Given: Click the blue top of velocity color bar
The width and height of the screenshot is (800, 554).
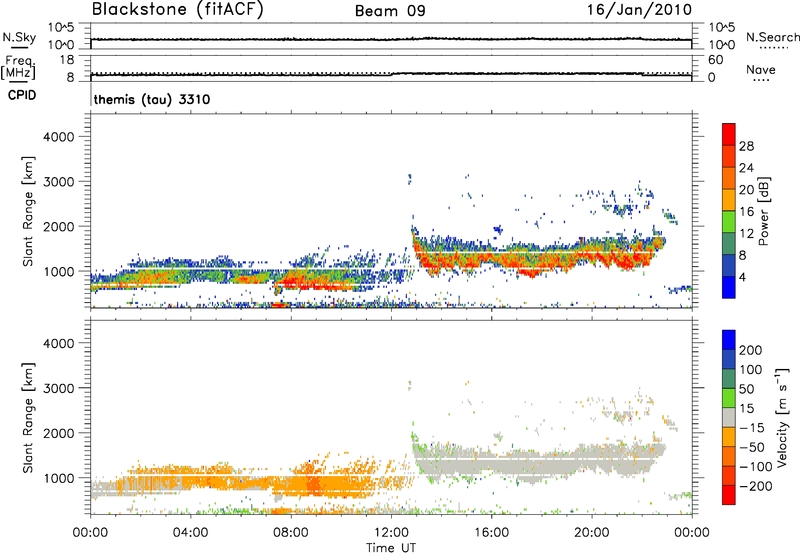Looking at the screenshot, I should tap(729, 340).
